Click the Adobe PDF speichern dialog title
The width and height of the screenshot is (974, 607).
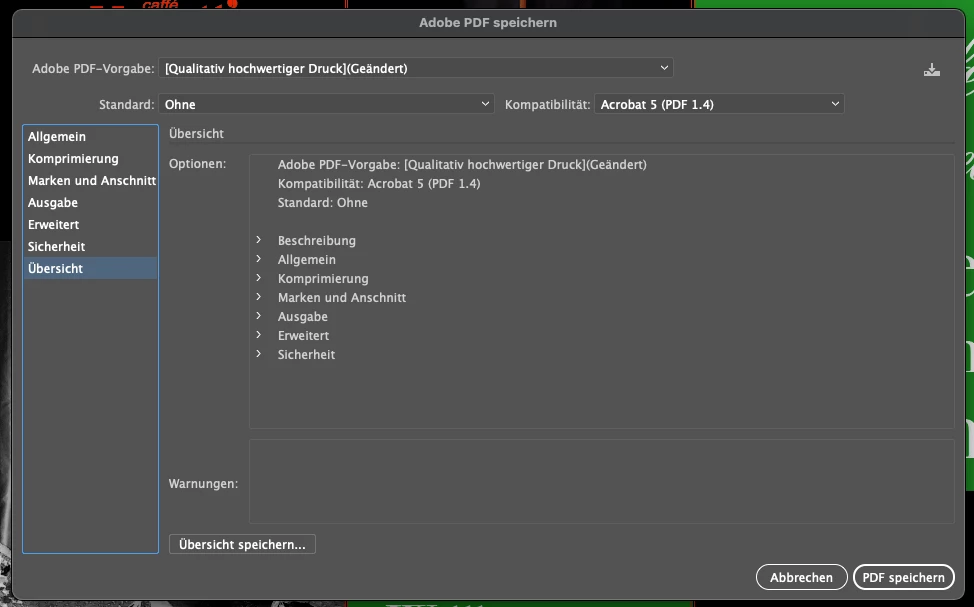(488, 22)
